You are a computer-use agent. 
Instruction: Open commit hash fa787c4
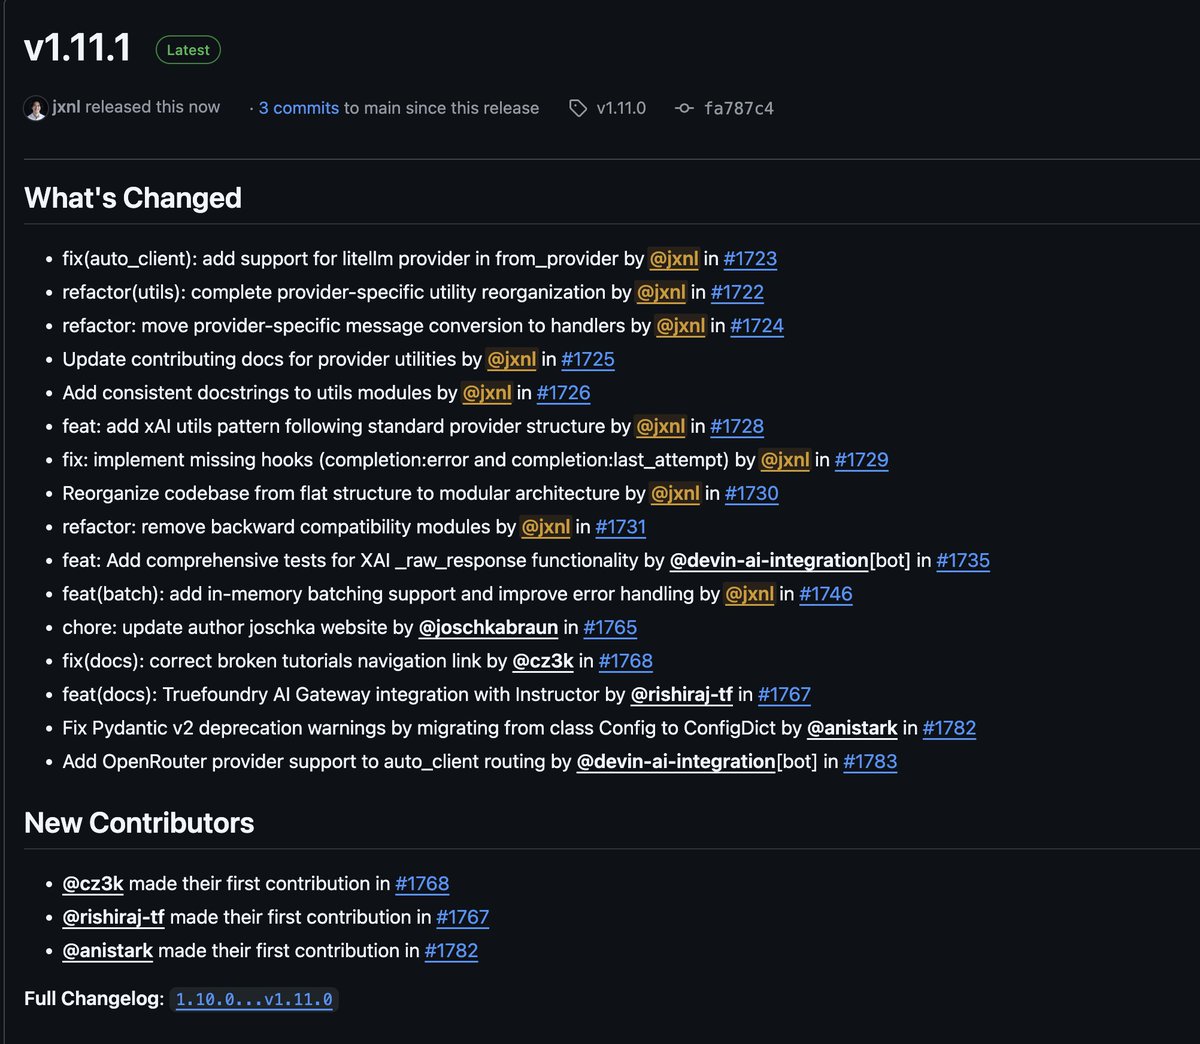point(738,108)
